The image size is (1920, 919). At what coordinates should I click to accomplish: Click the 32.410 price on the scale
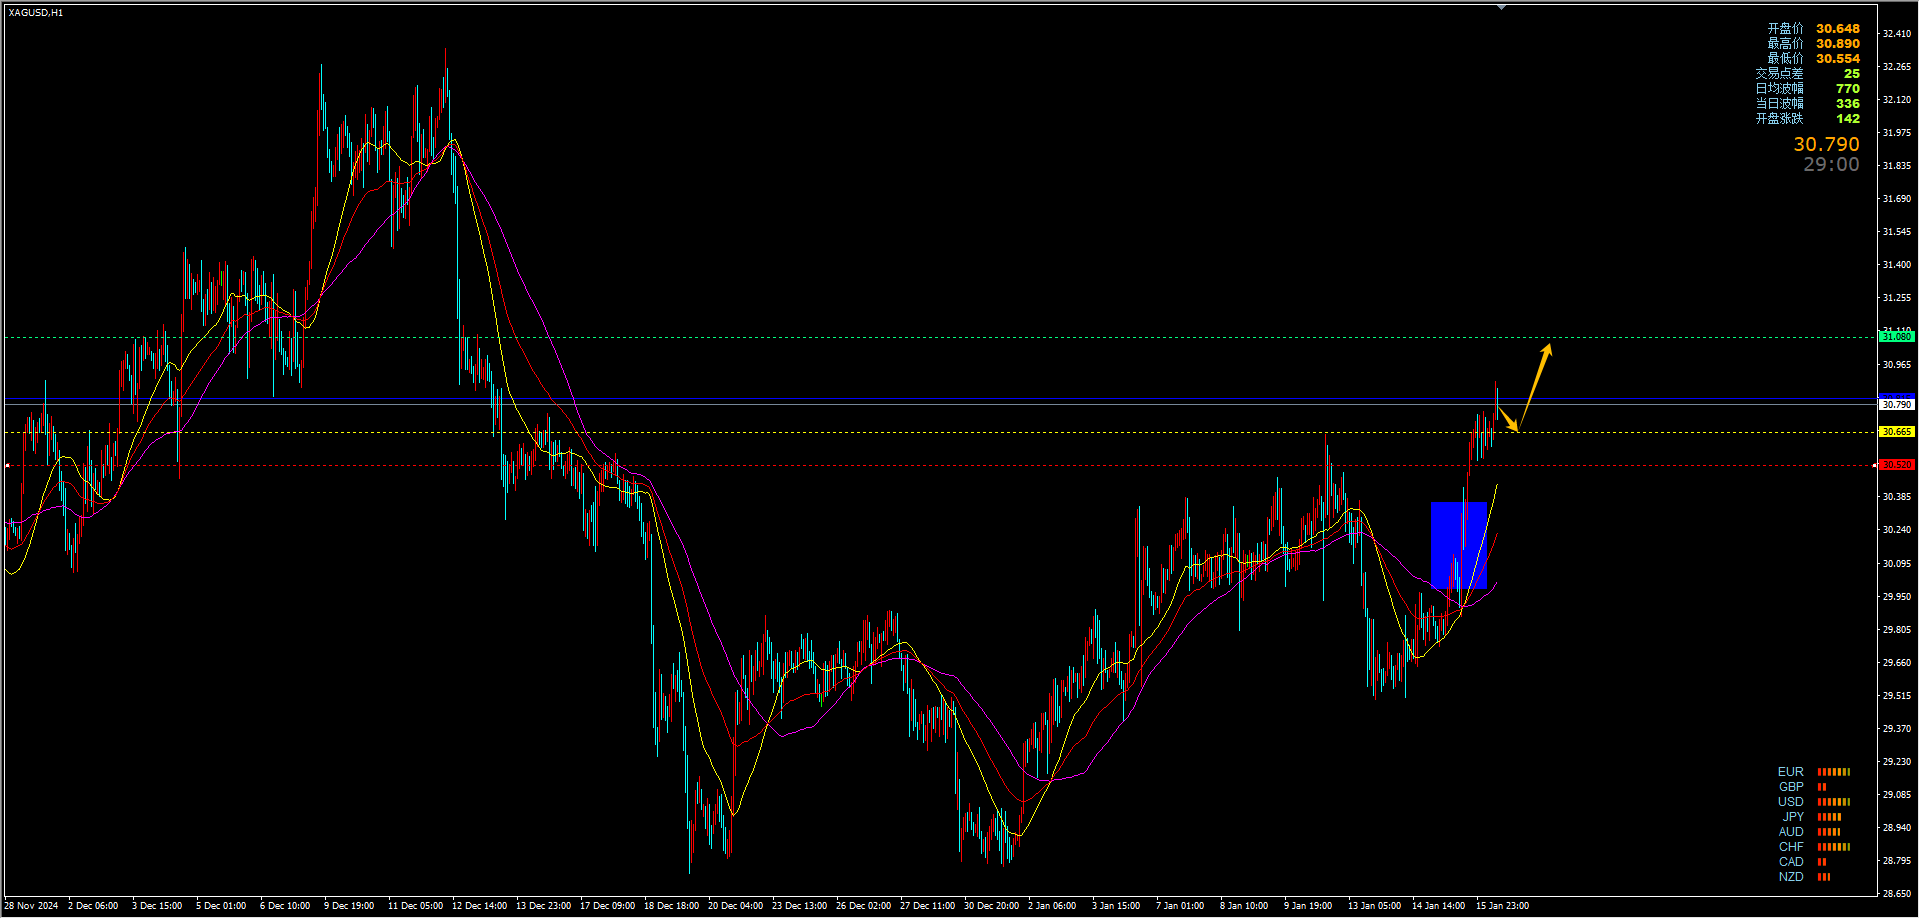1897,34
